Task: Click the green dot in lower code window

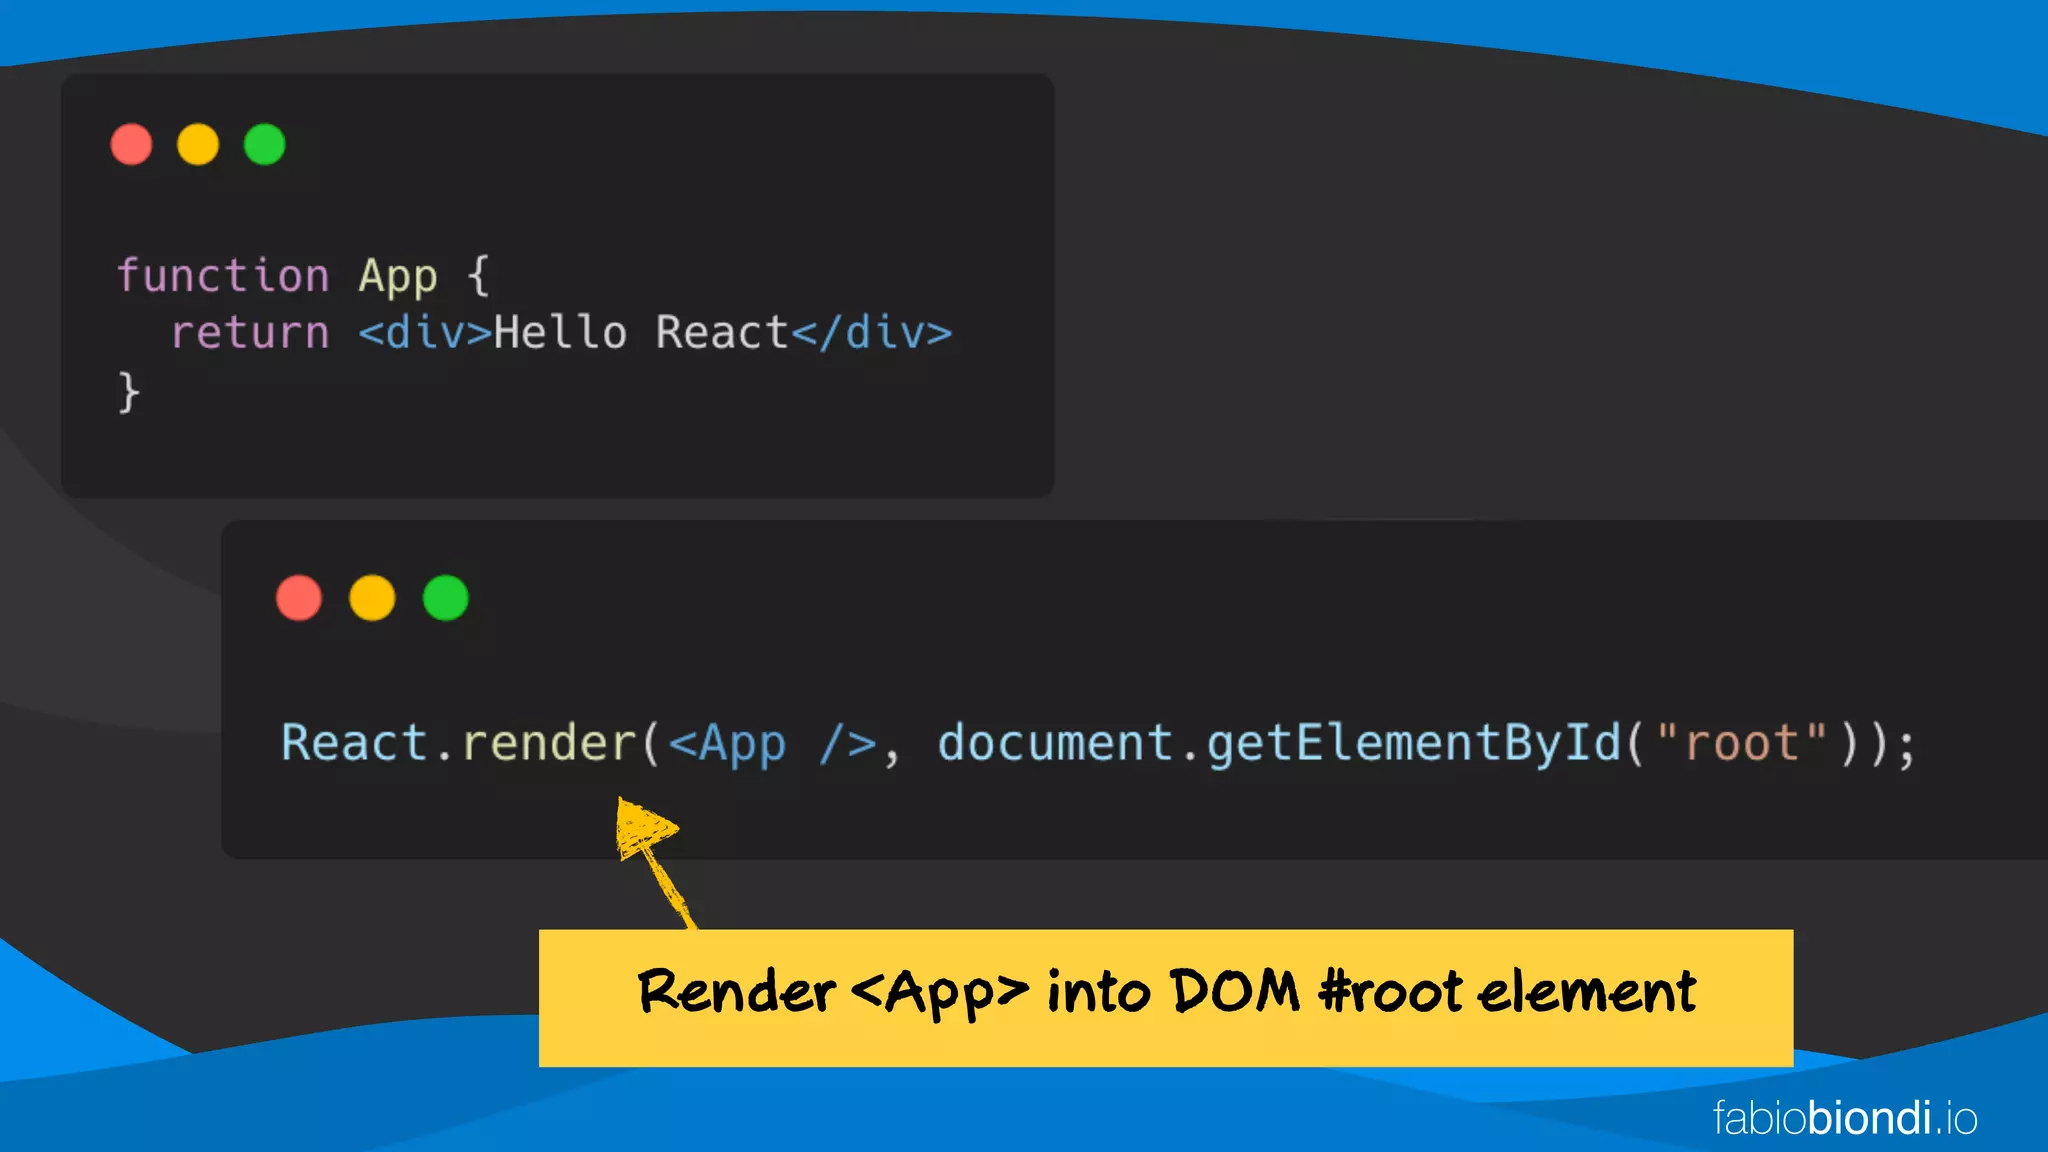Action: pos(446,598)
